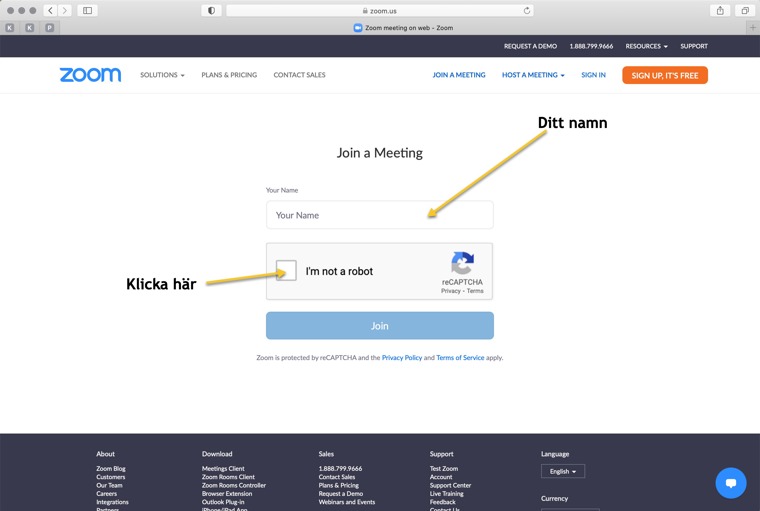Open Account footer link

point(441,477)
